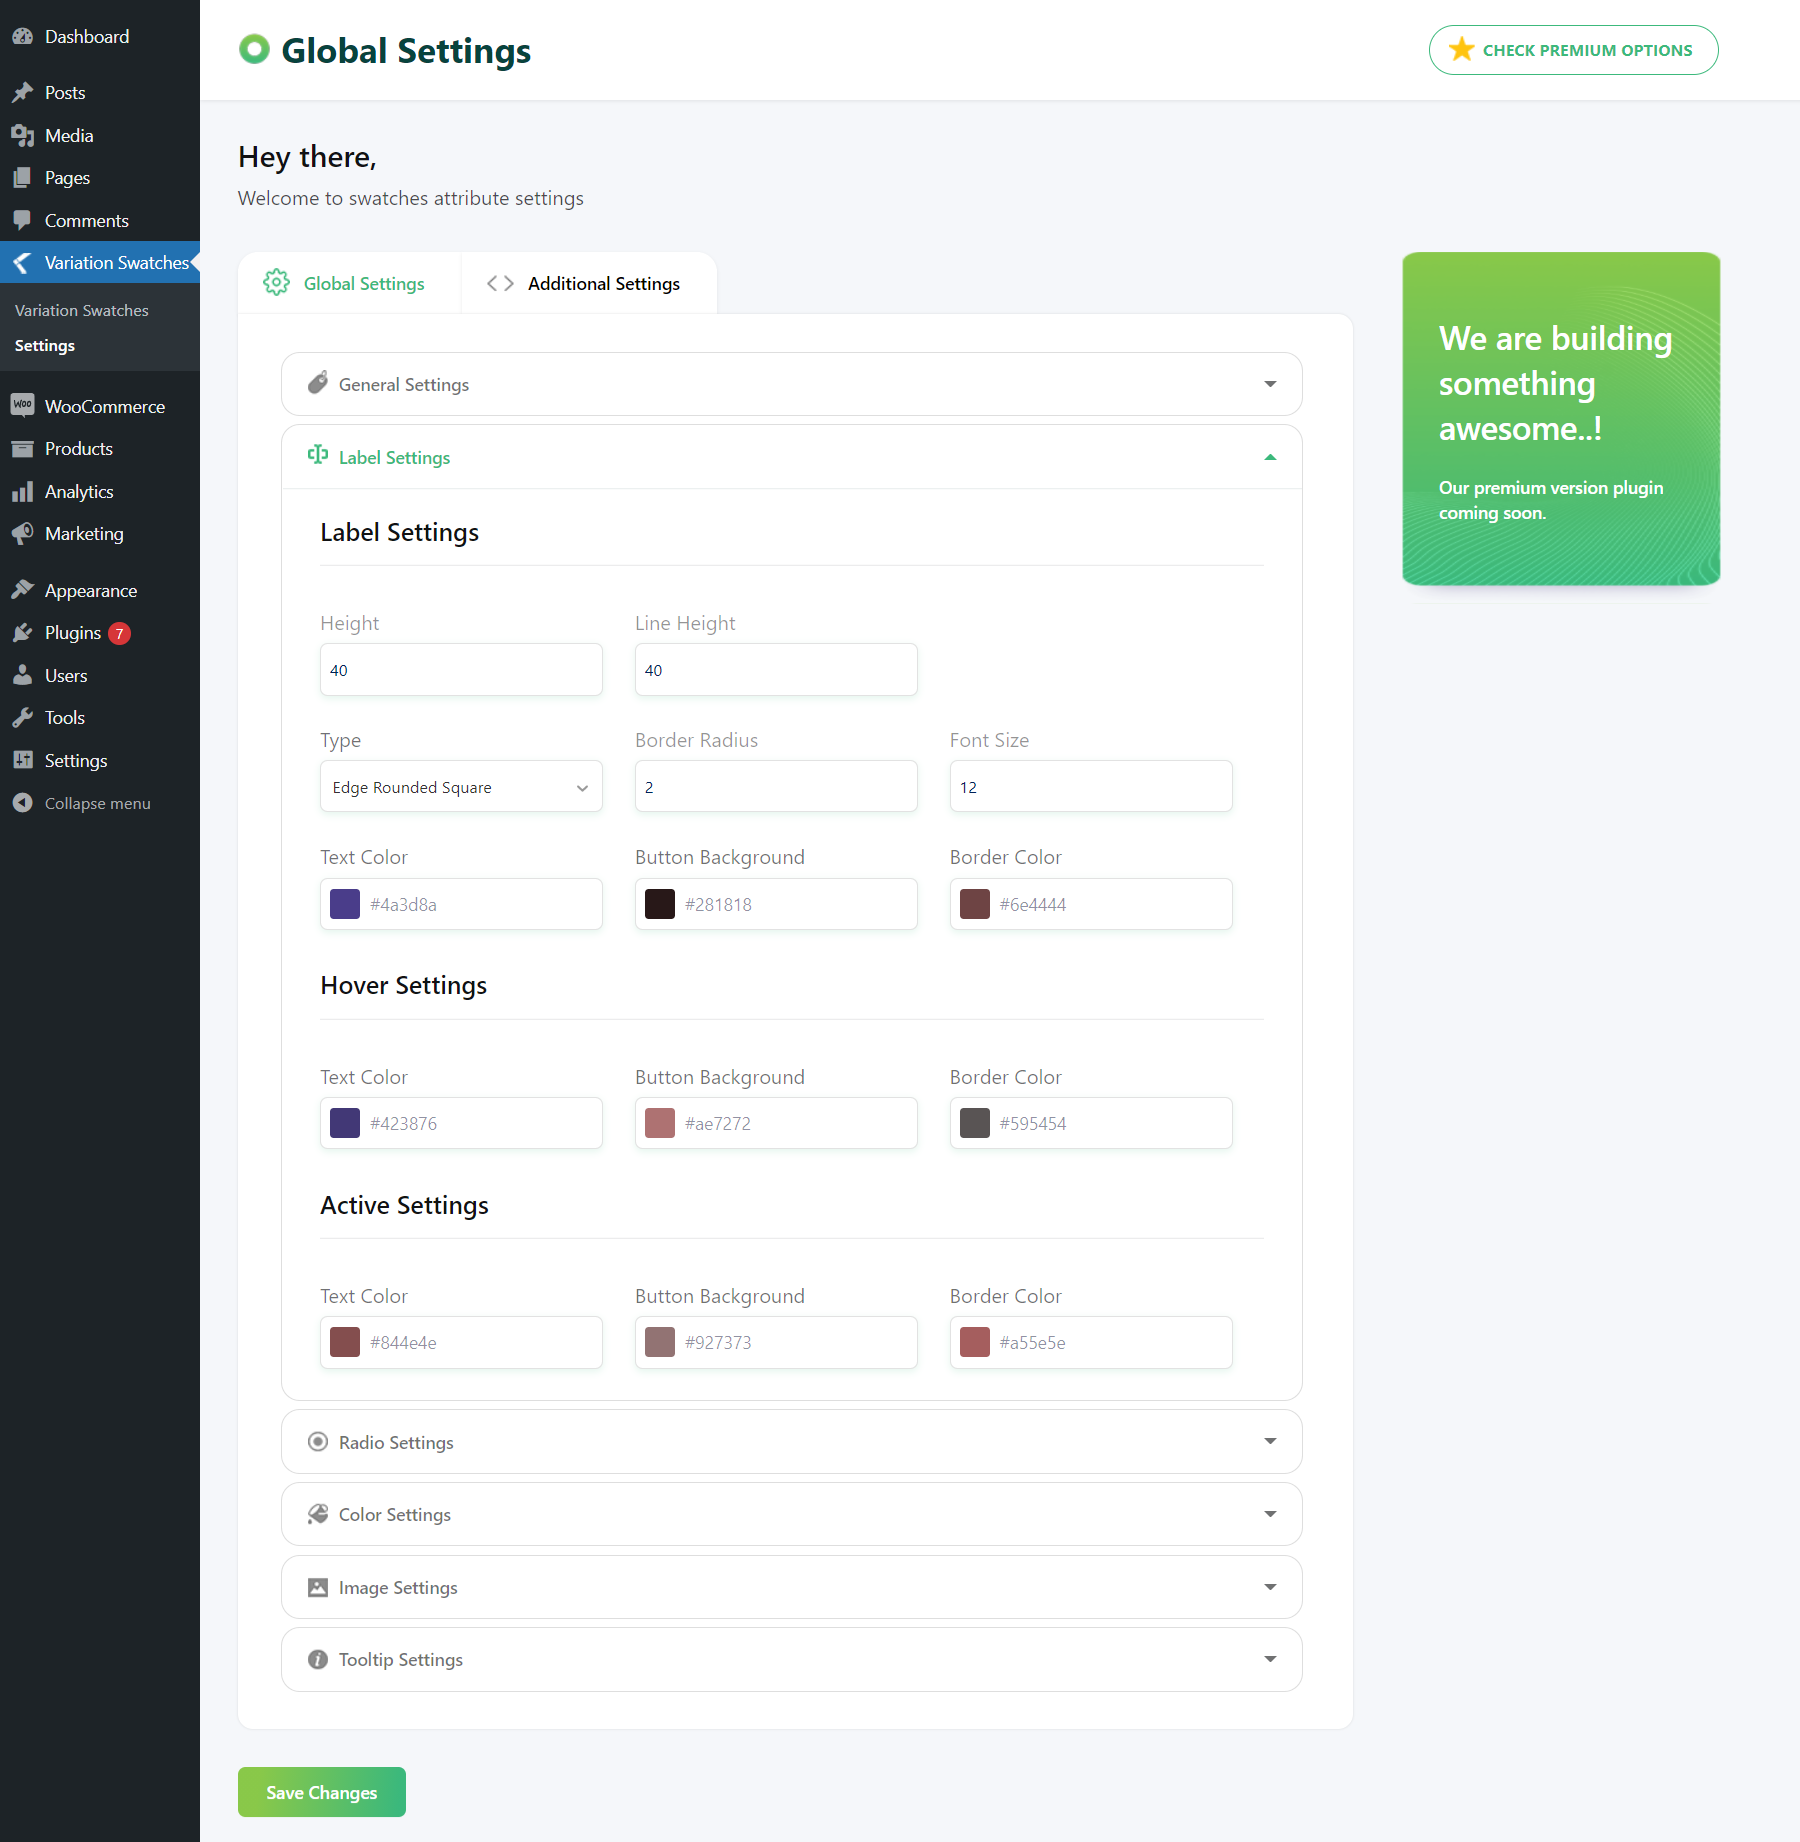The height and width of the screenshot is (1842, 1800).
Task: Click the Products box icon
Action: 23,449
